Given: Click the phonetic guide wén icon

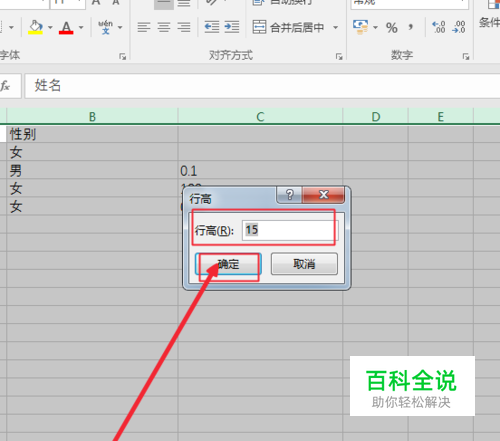Looking at the screenshot, I should click(x=105, y=27).
